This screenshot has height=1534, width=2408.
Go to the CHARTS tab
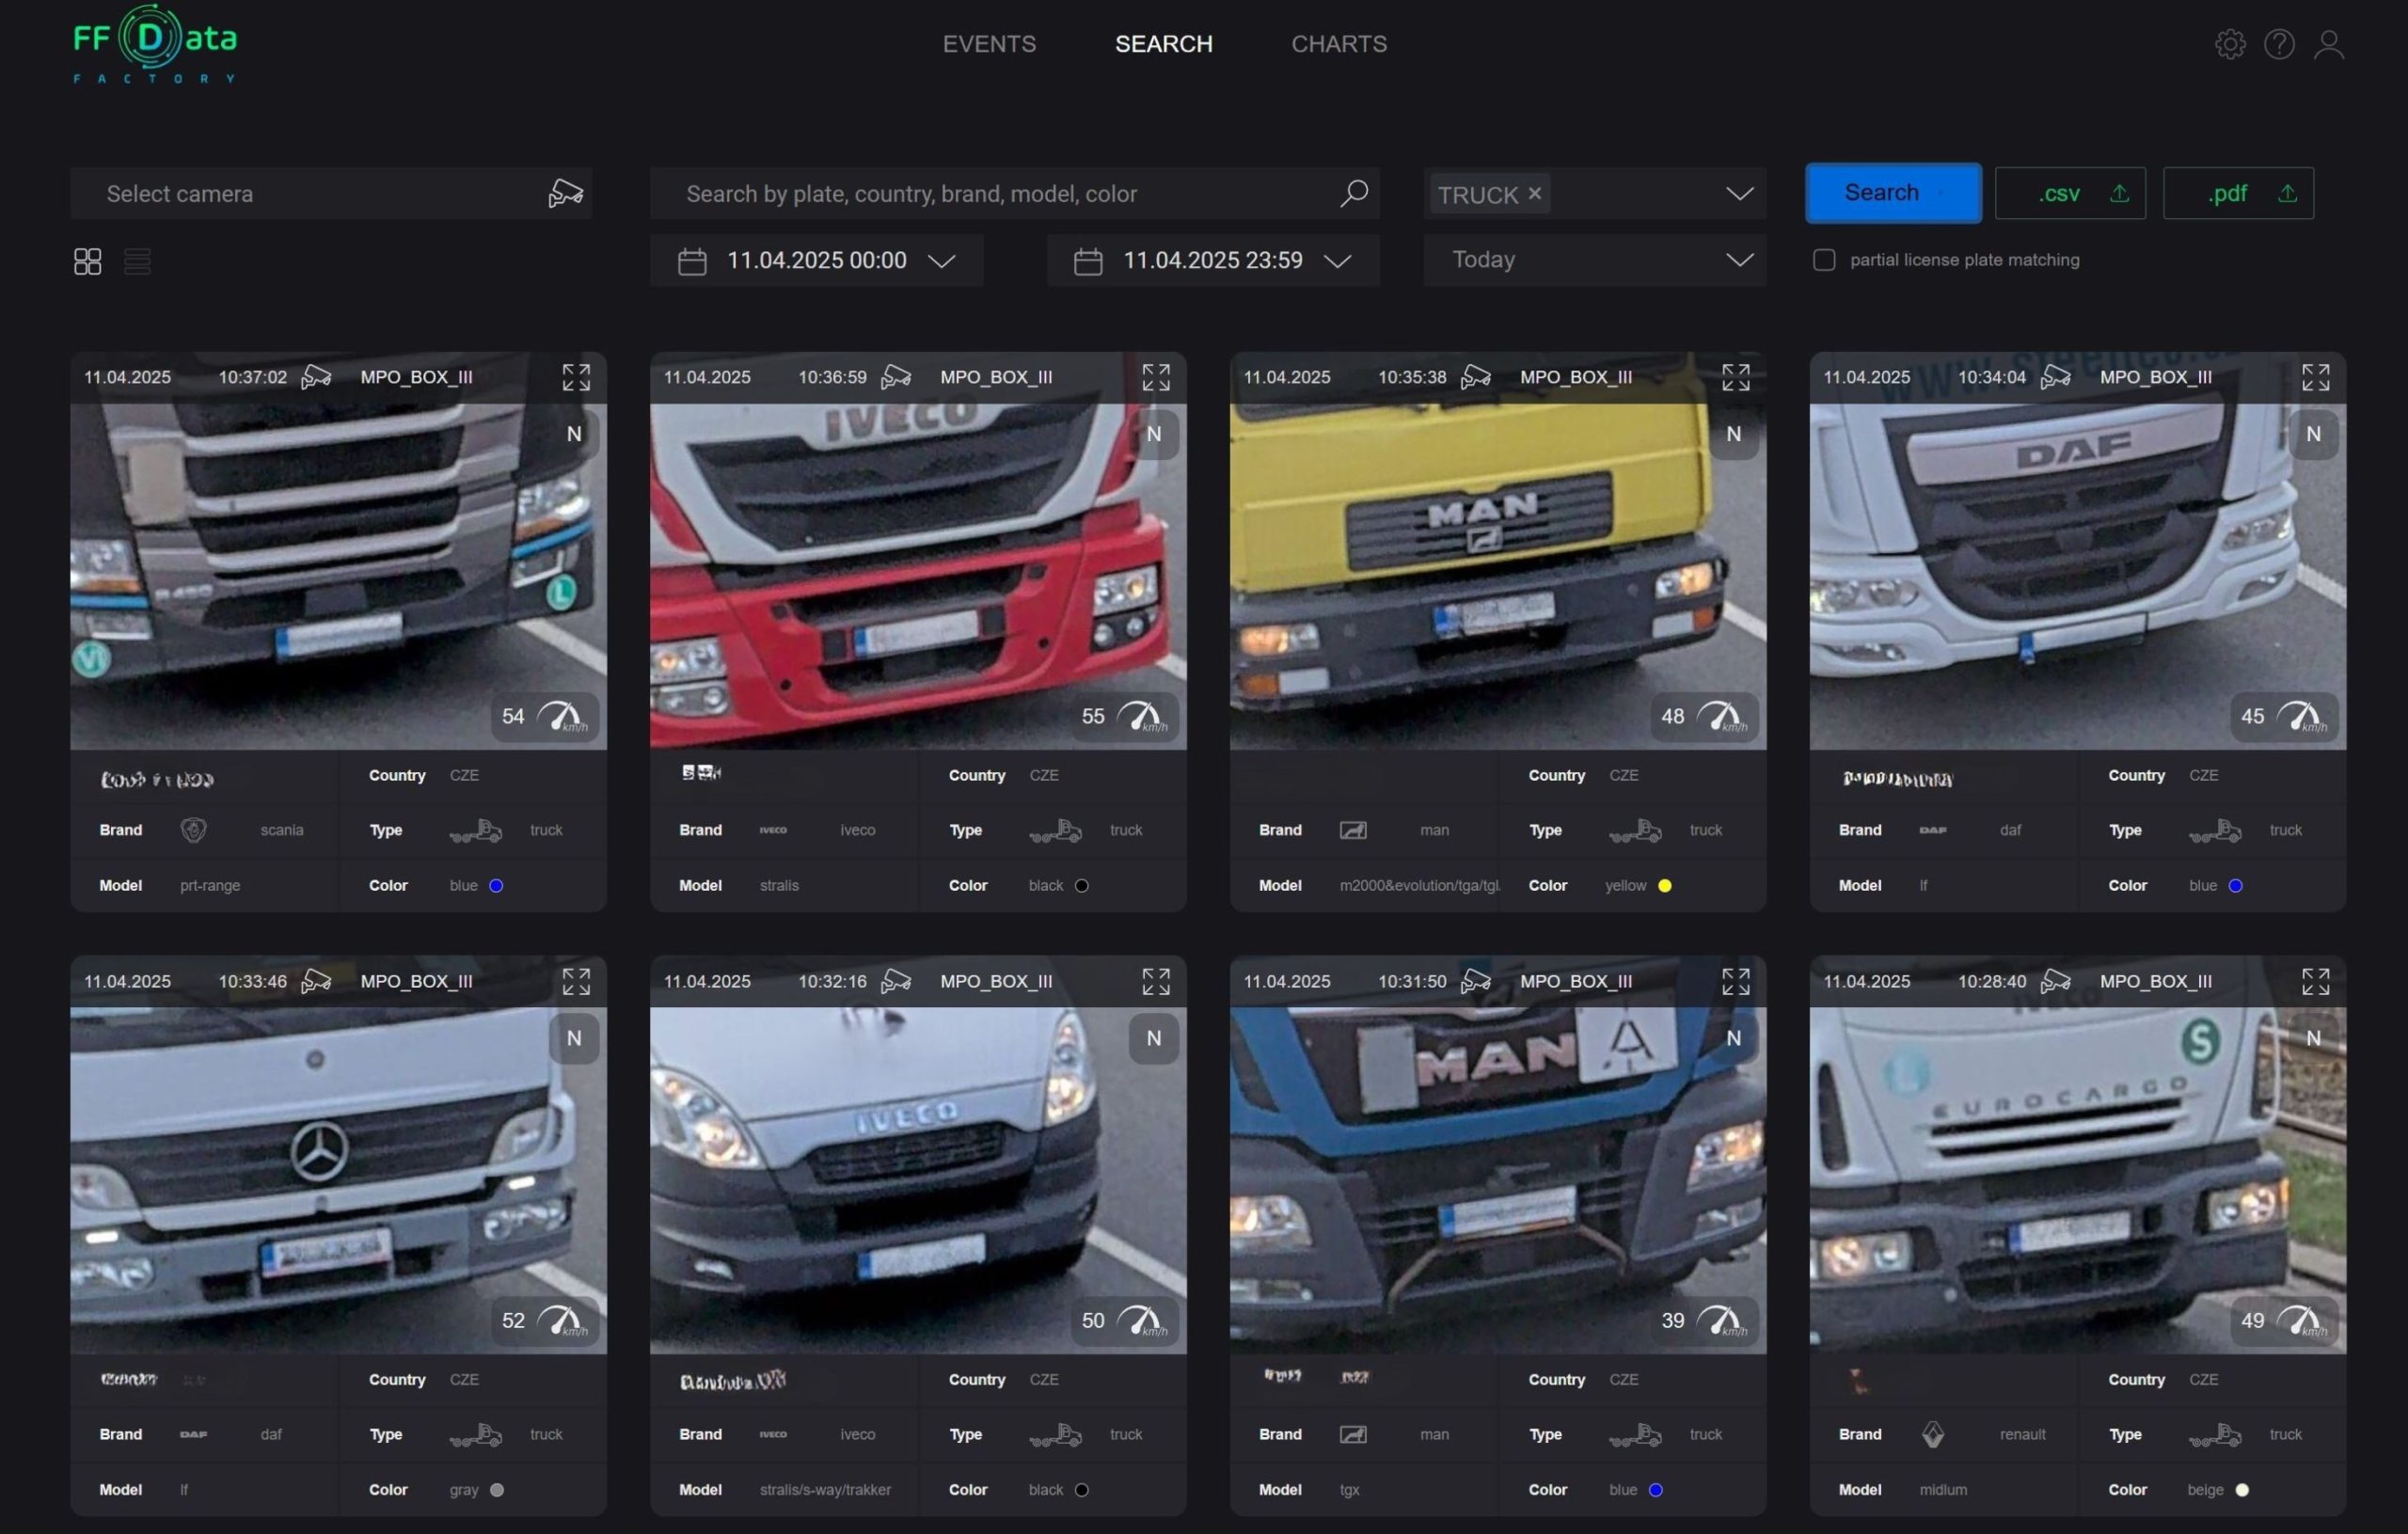point(1339,44)
